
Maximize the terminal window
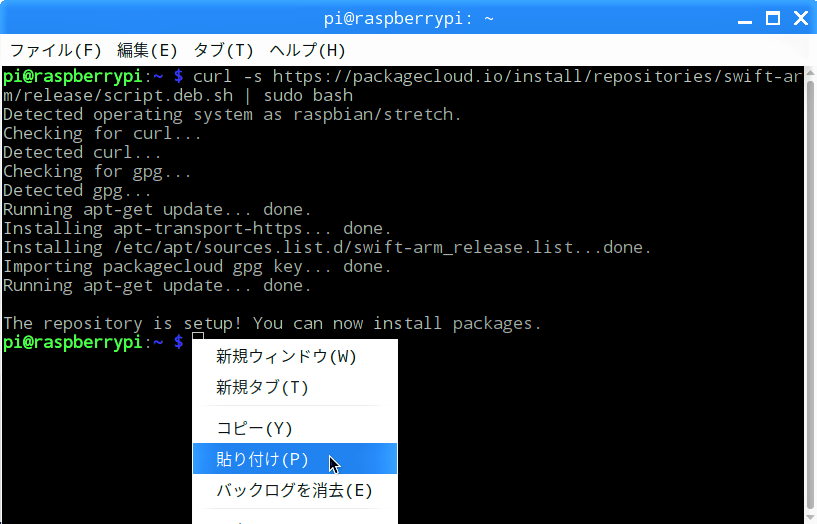click(x=772, y=18)
